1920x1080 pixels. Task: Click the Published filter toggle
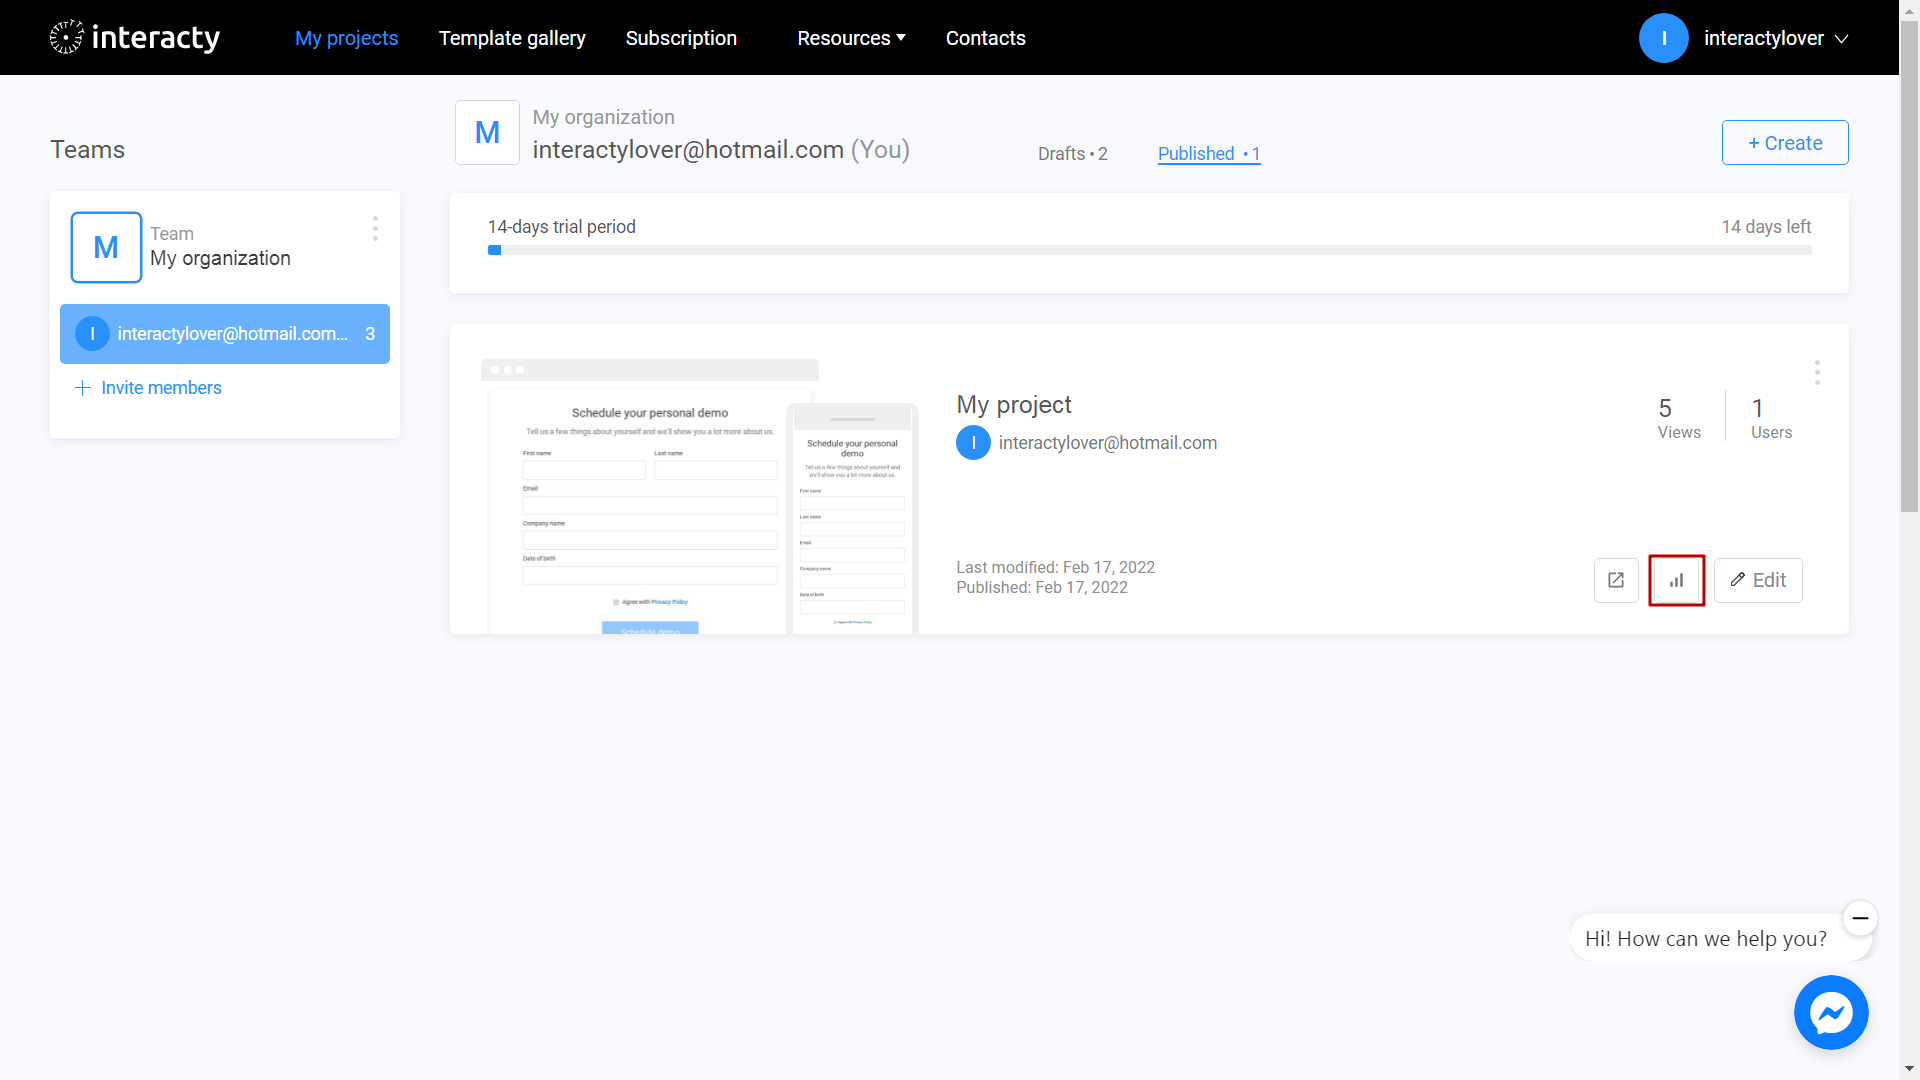1207,154
